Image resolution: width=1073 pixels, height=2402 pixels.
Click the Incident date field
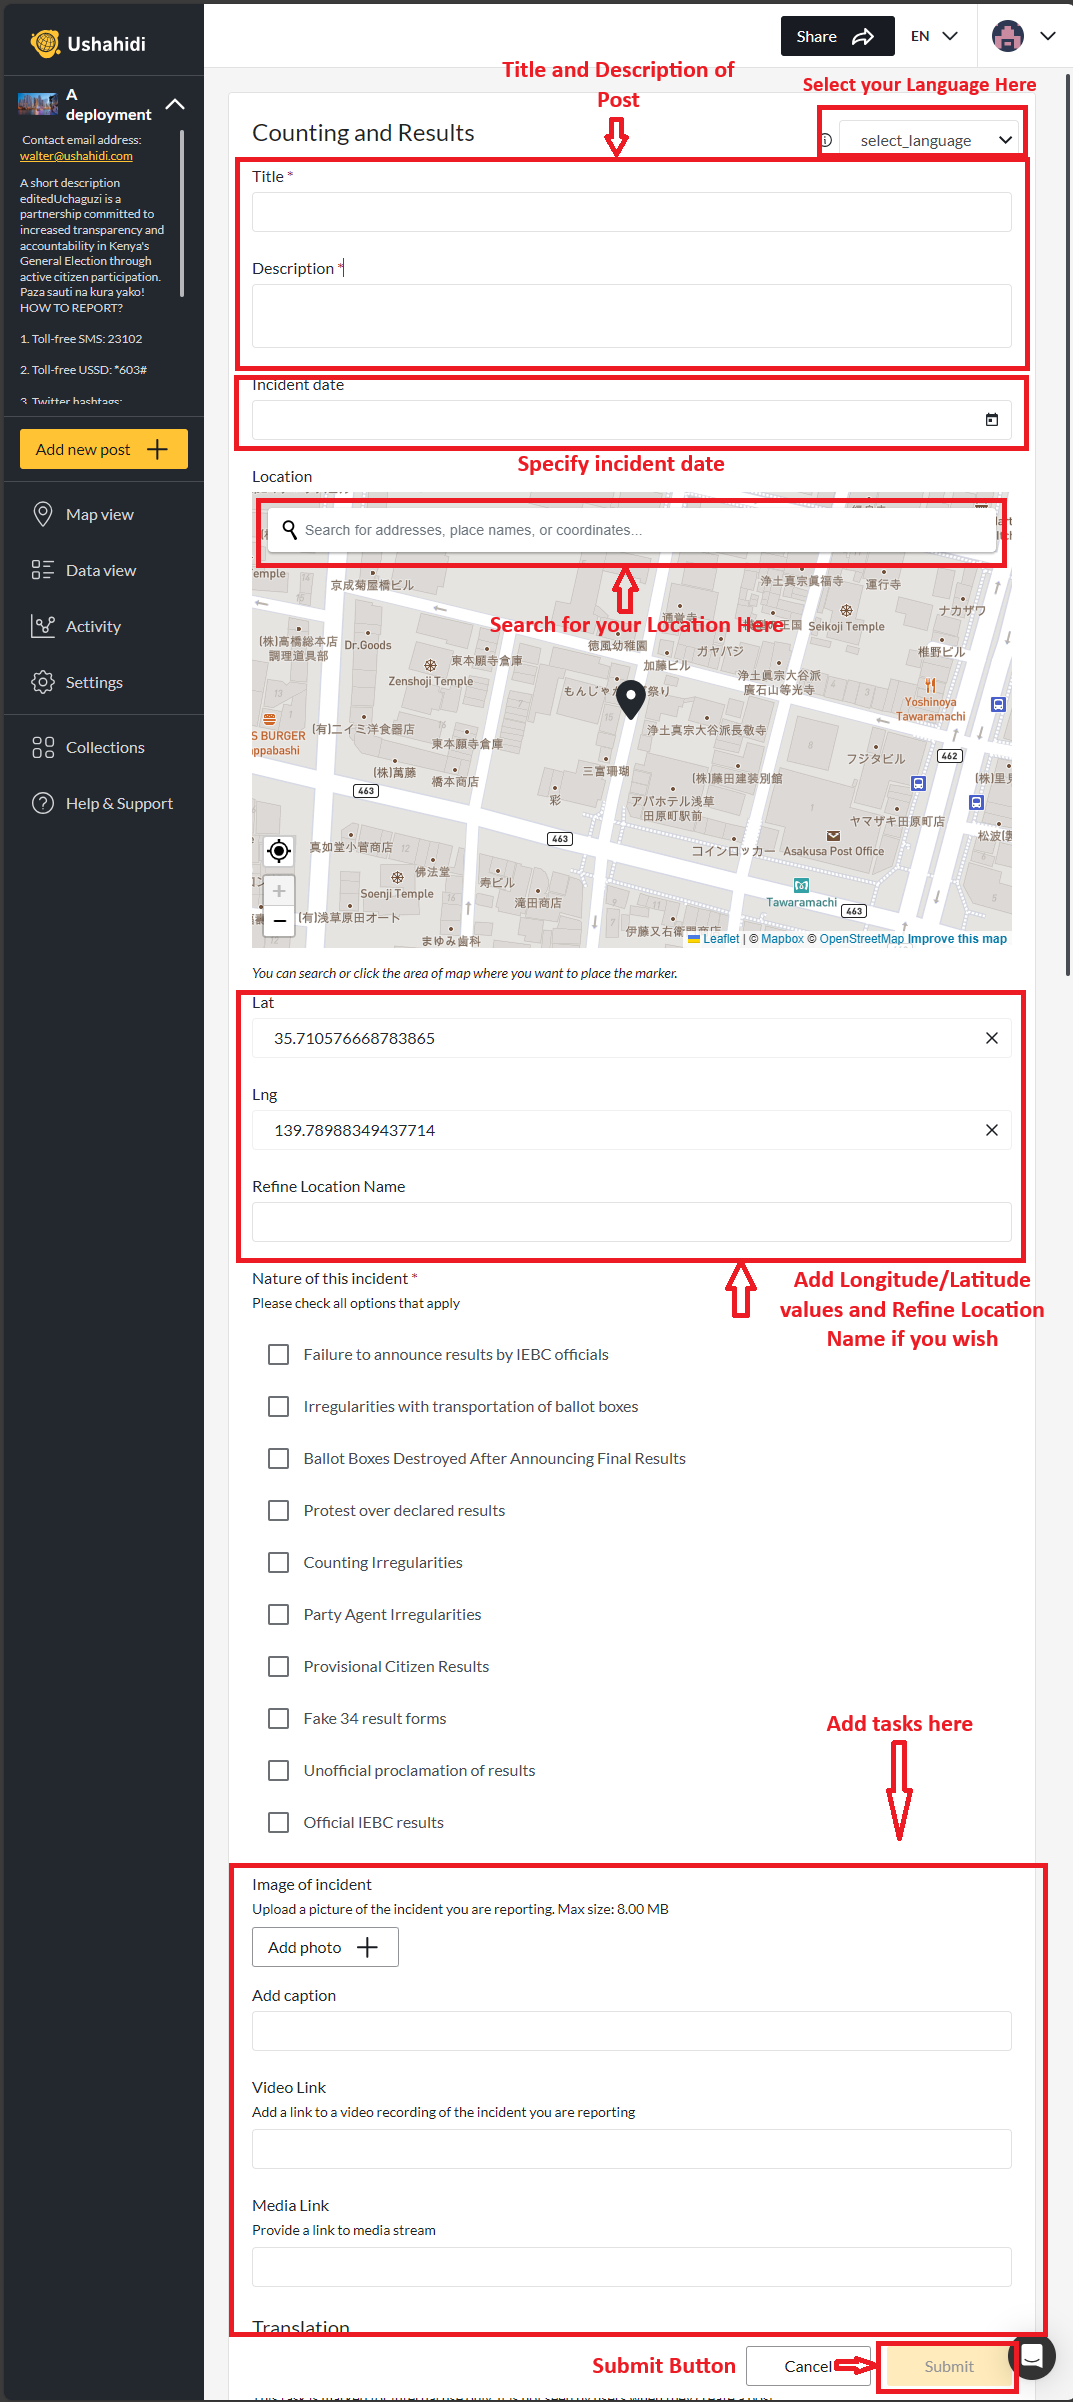(631, 420)
